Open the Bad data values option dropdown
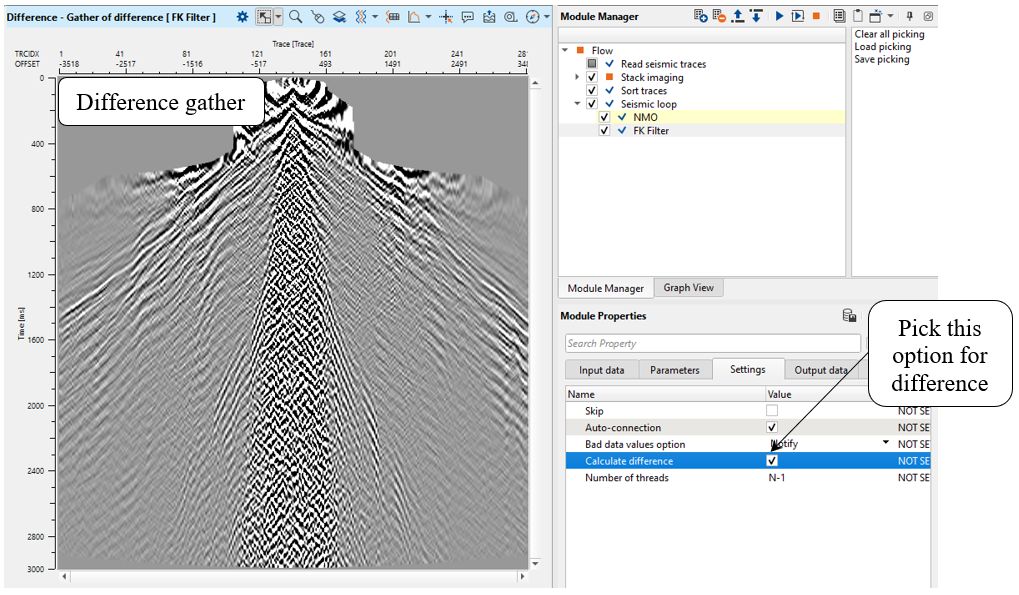This screenshot has width=1019, height=595. [885, 444]
